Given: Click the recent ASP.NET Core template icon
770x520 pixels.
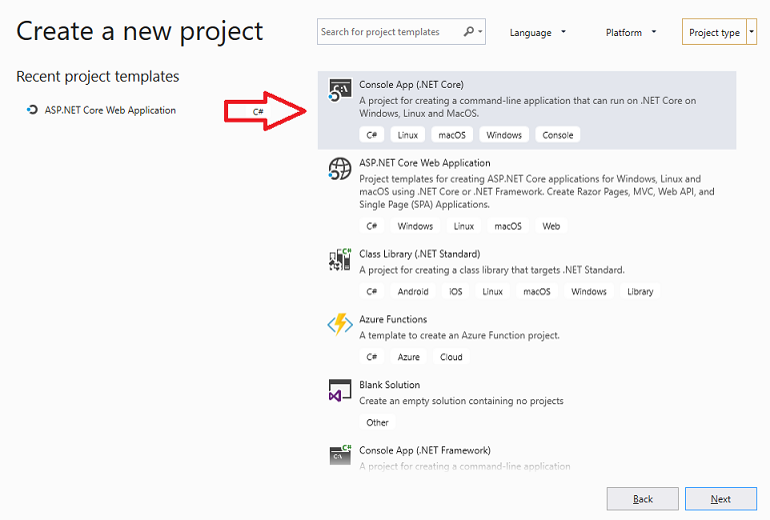Looking at the screenshot, I should 32,110.
